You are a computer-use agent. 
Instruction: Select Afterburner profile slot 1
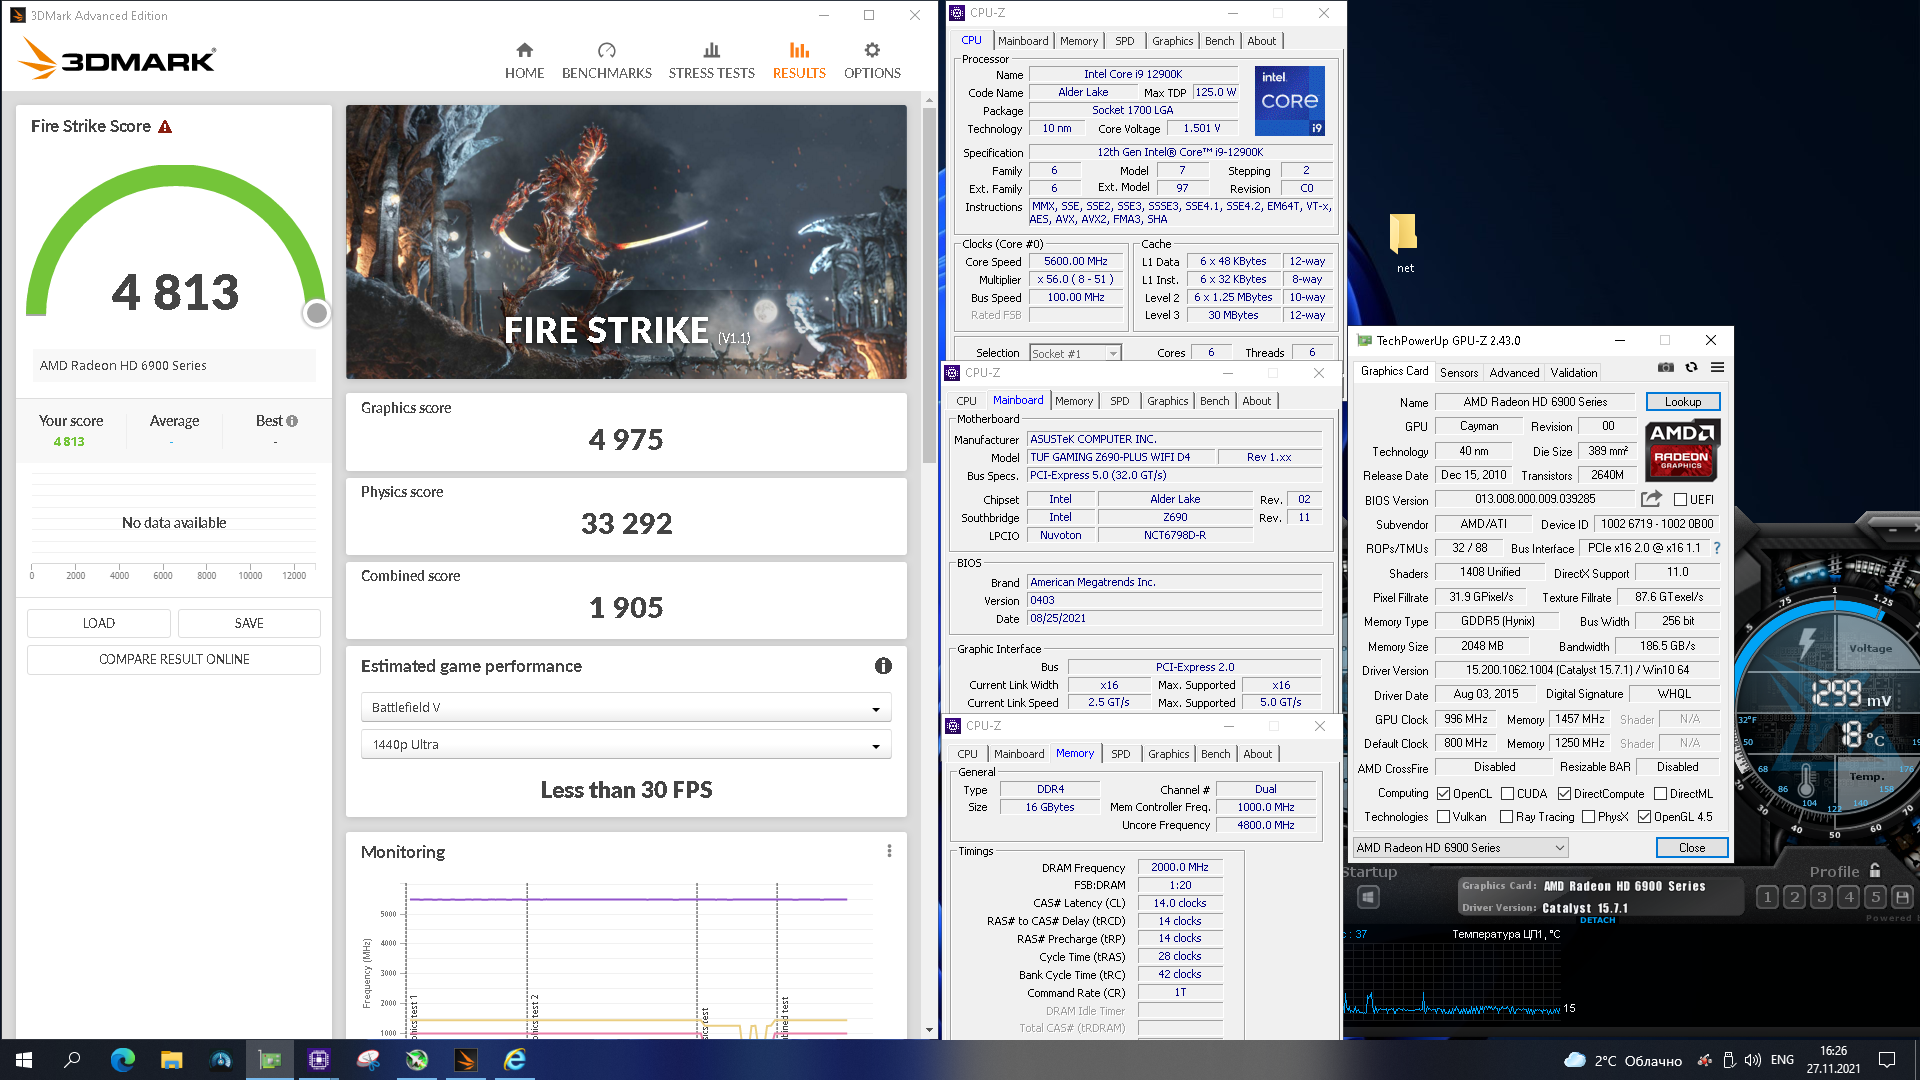(x=1767, y=897)
